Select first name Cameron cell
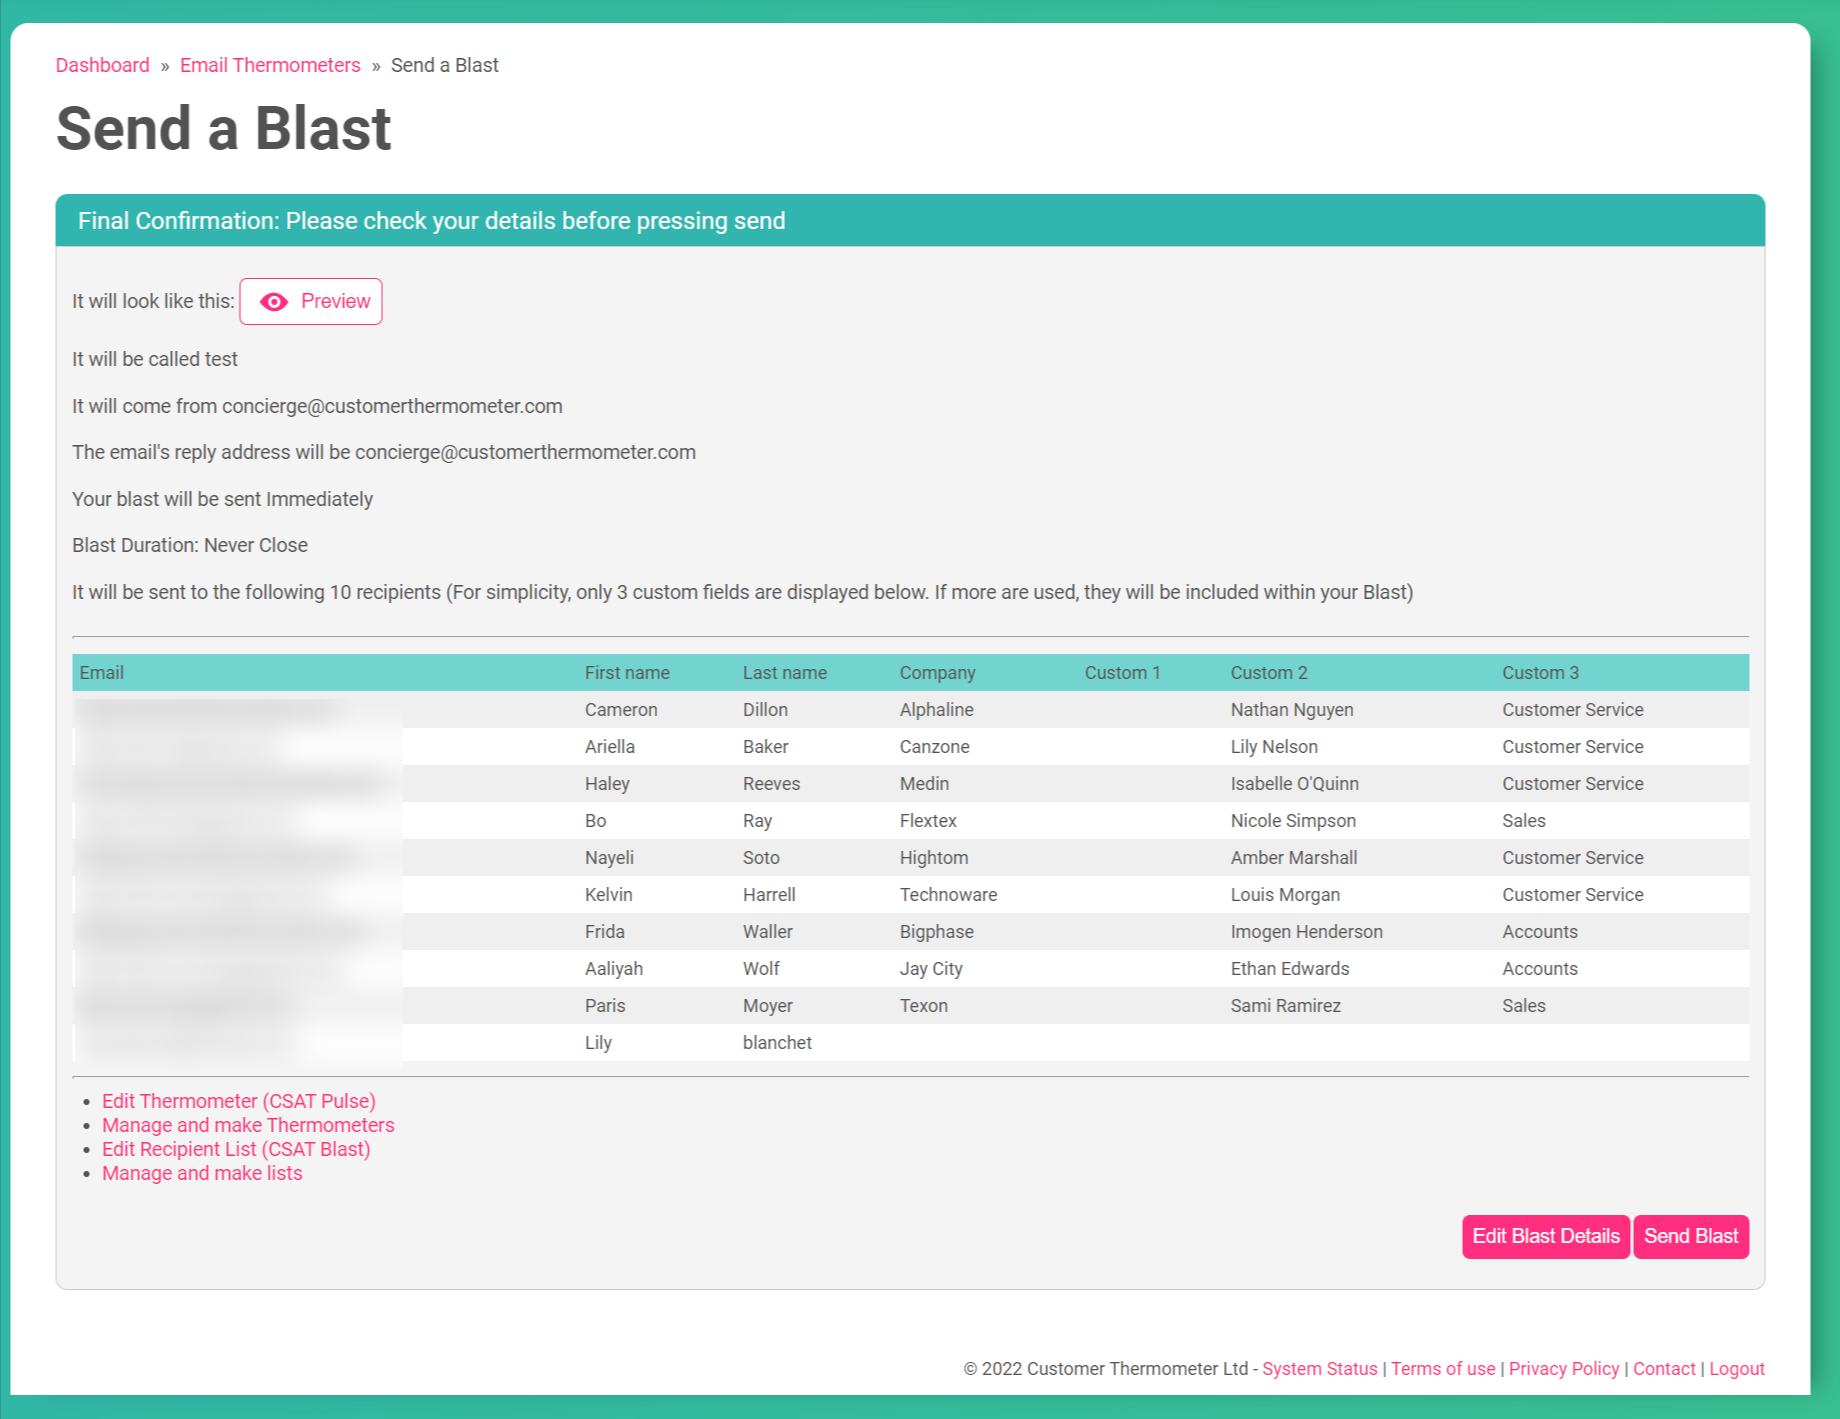The image size is (1840, 1419). pos(621,710)
